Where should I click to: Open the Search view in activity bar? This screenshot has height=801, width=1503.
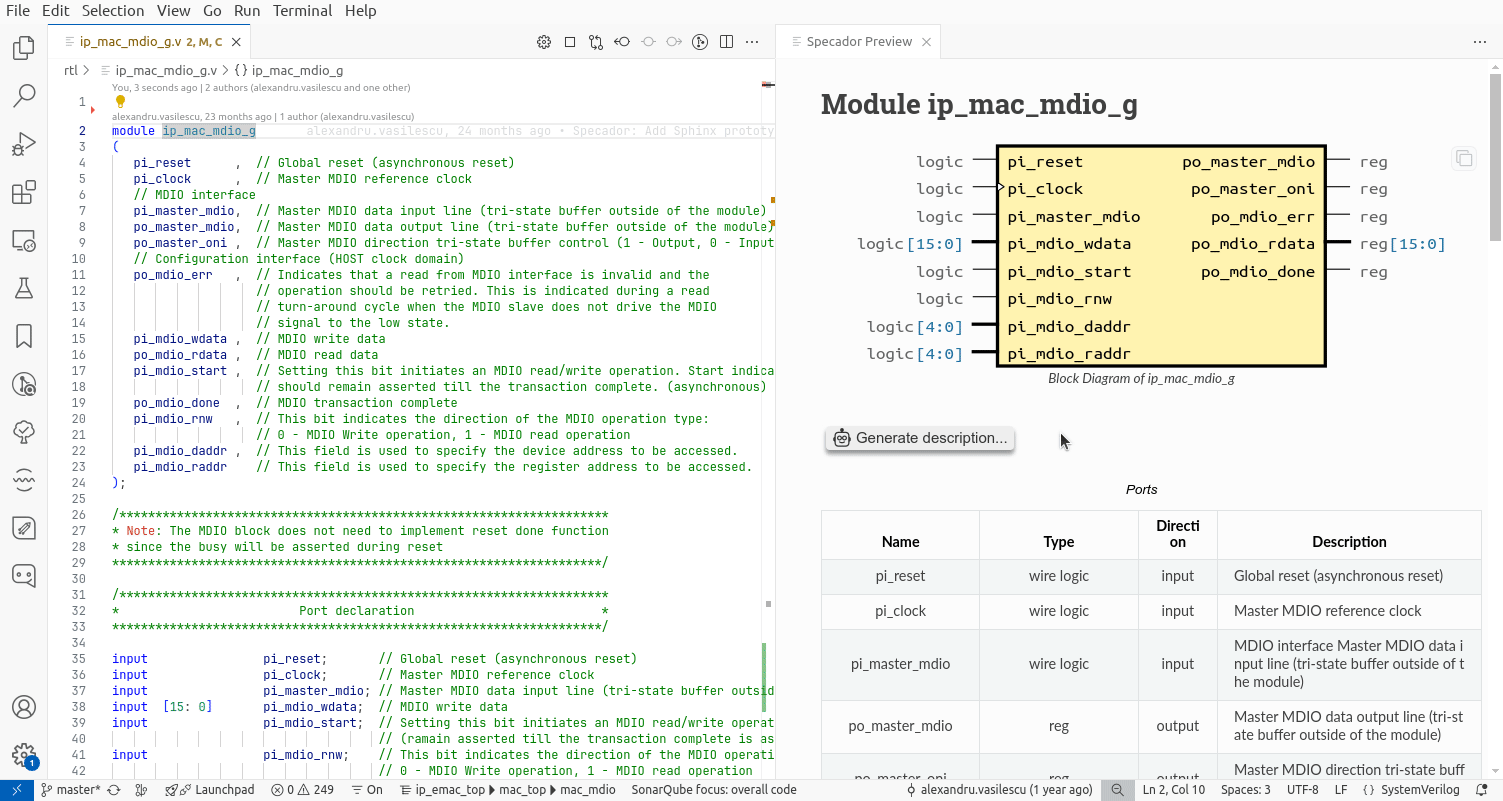[x=24, y=96]
